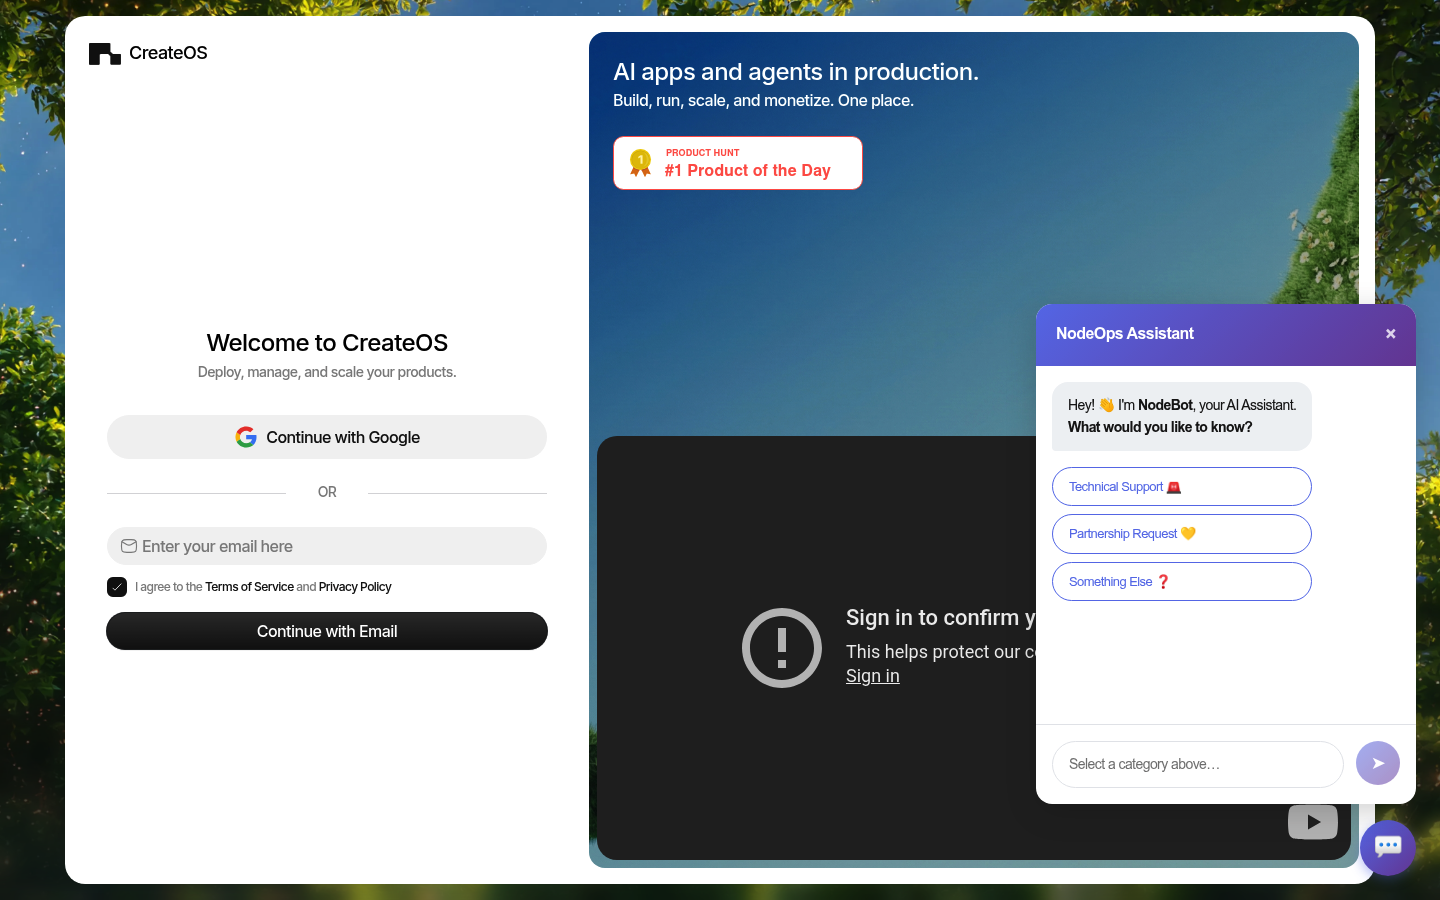Click the Continue with Email button
Viewport: 1440px width, 900px height.
(327, 631)
